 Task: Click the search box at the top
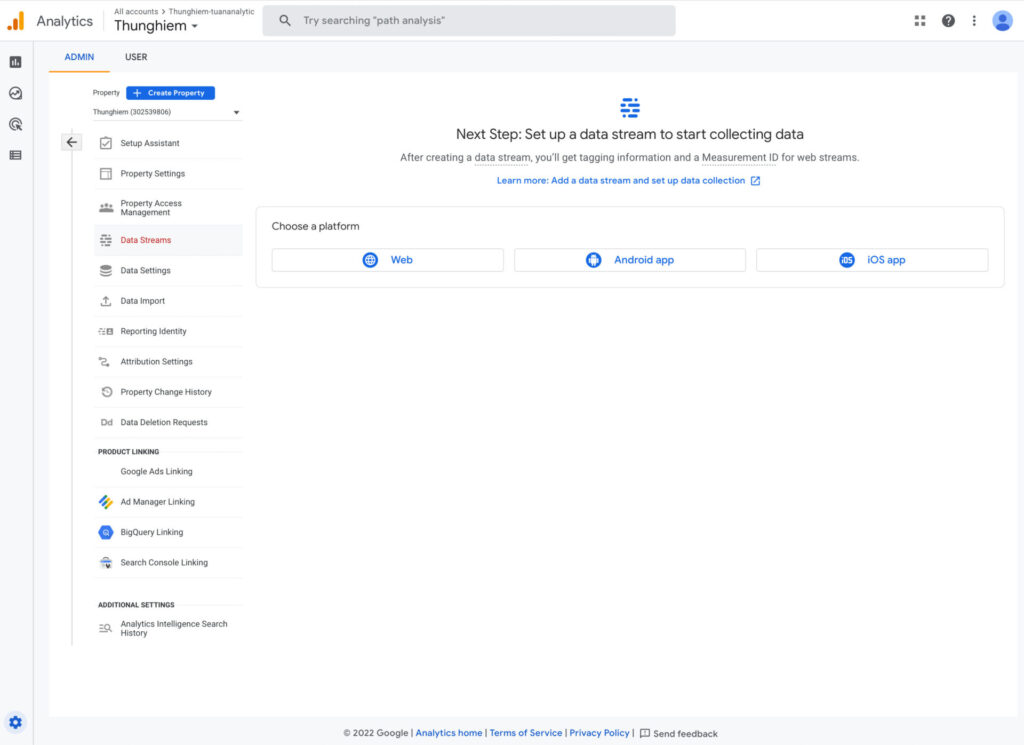[x=468, y=21]
